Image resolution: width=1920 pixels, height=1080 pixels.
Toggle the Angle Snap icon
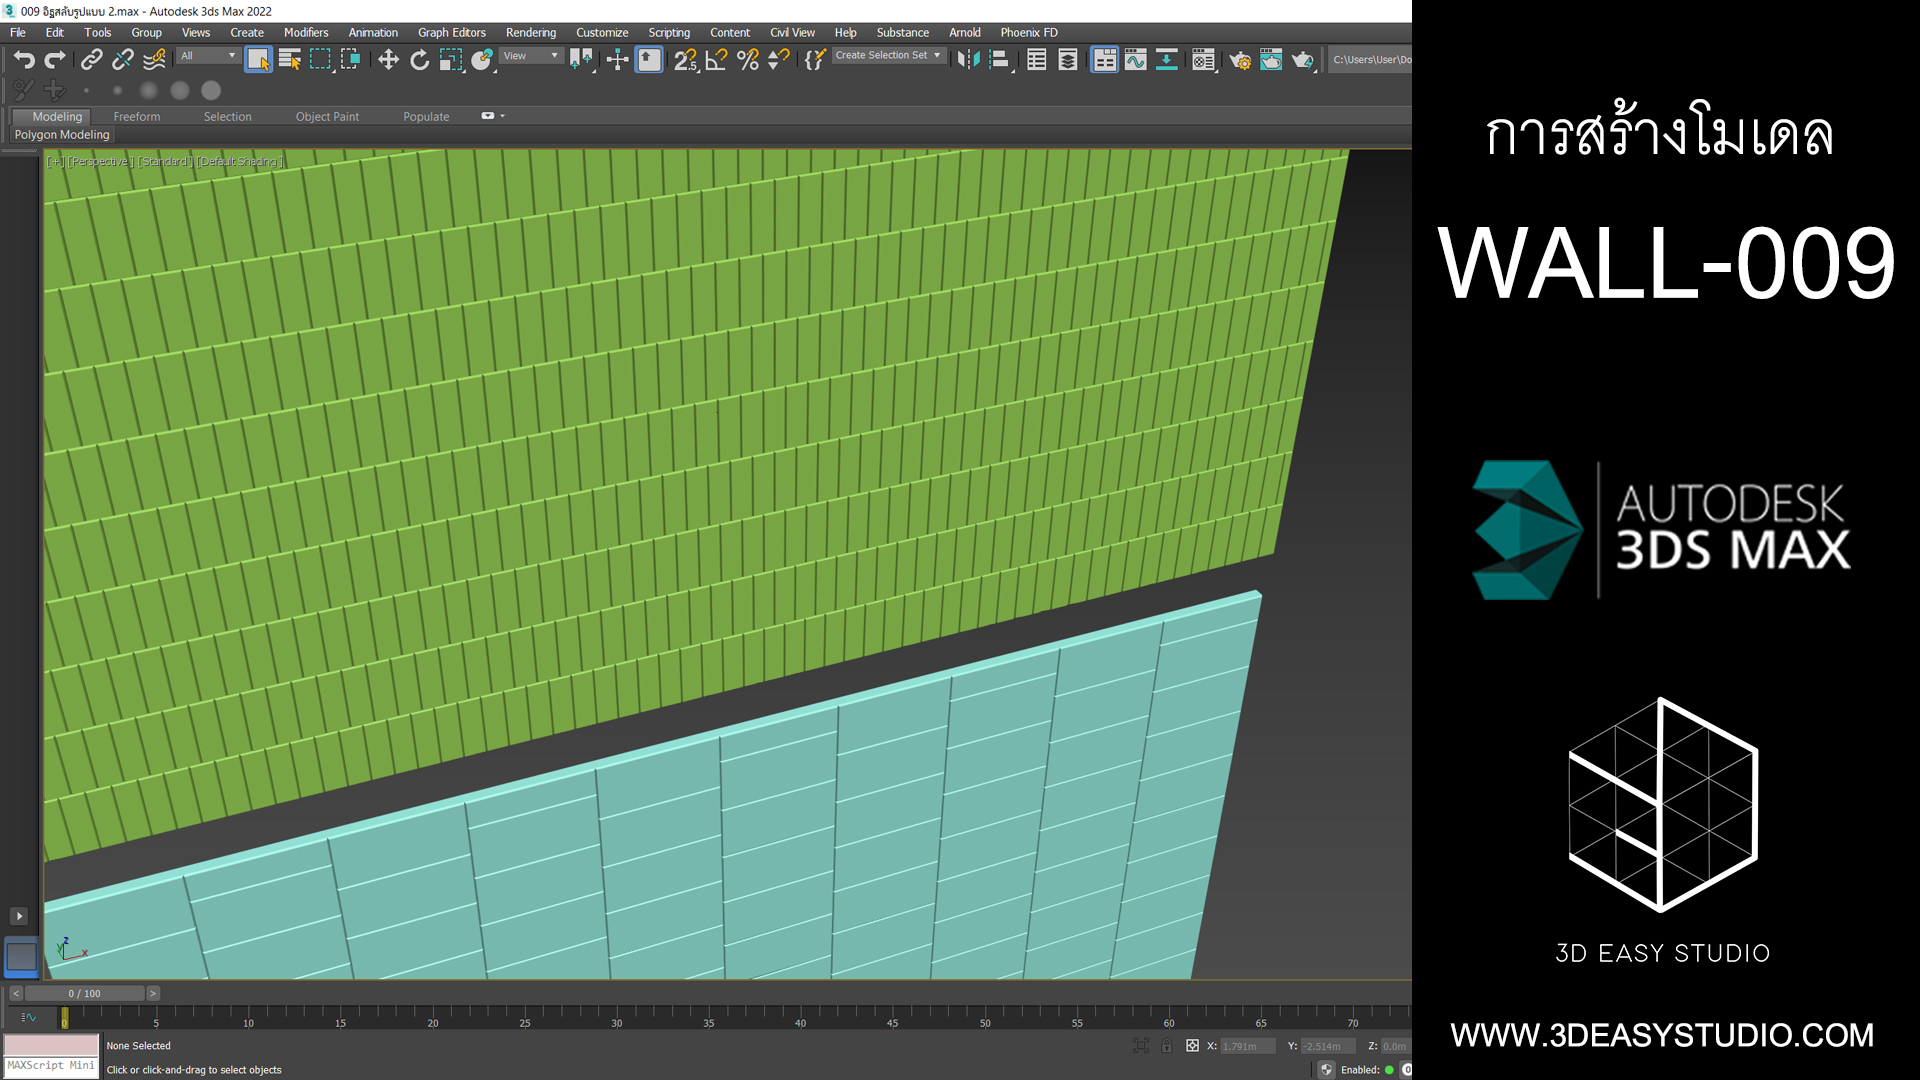tap(716, 60)
